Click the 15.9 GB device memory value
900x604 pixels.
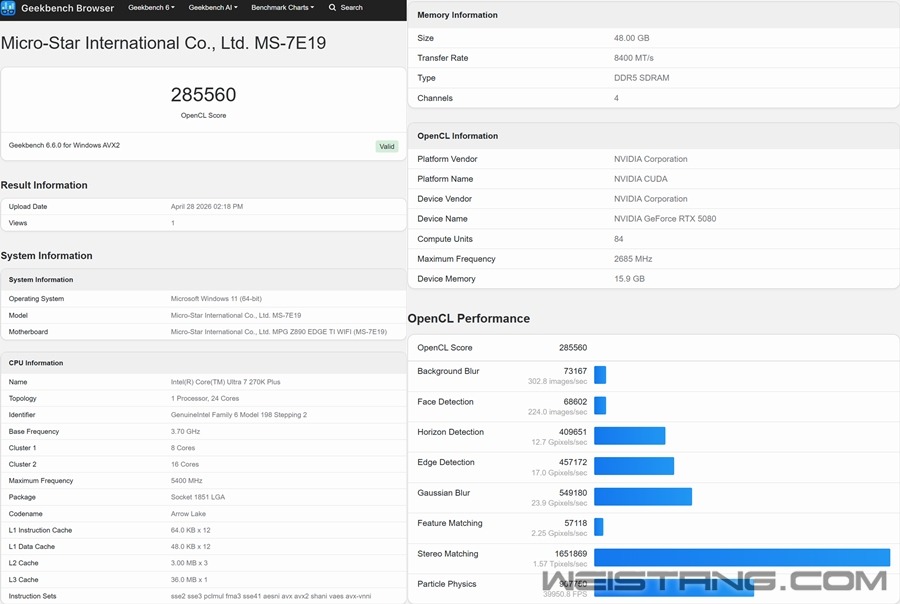[629, 279]
